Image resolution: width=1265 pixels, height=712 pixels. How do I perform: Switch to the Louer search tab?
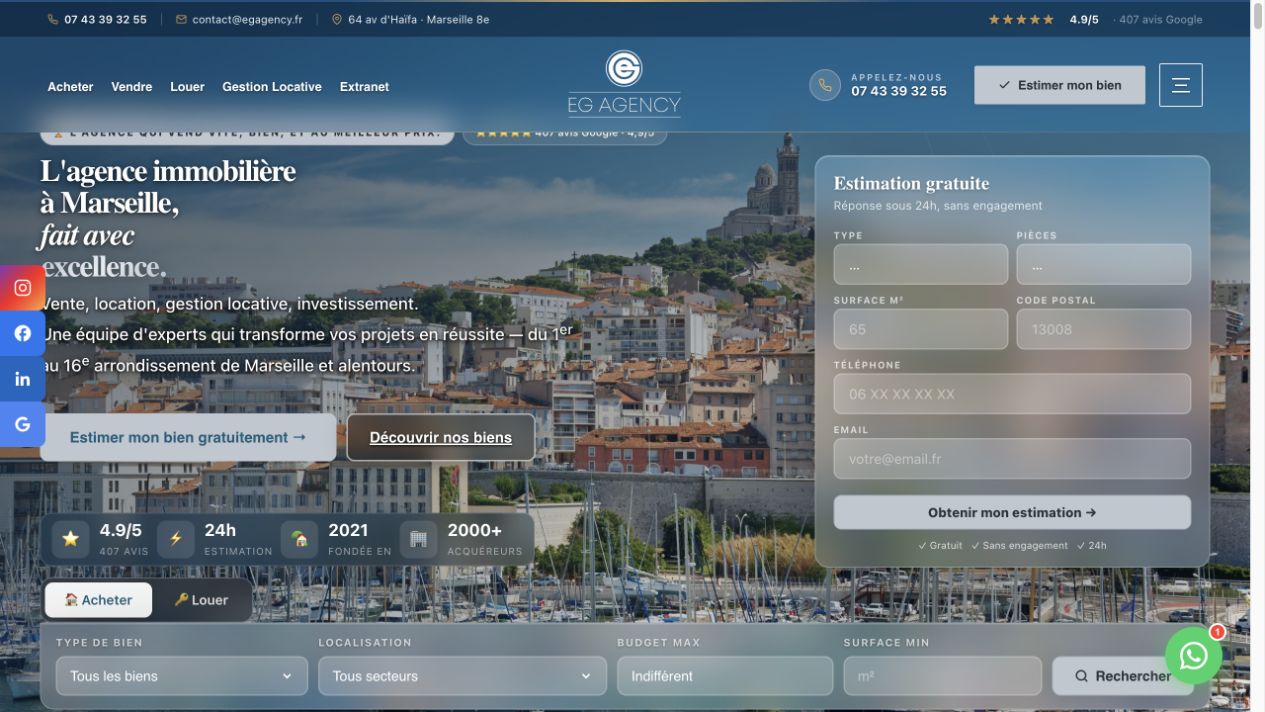pos(201,600)
